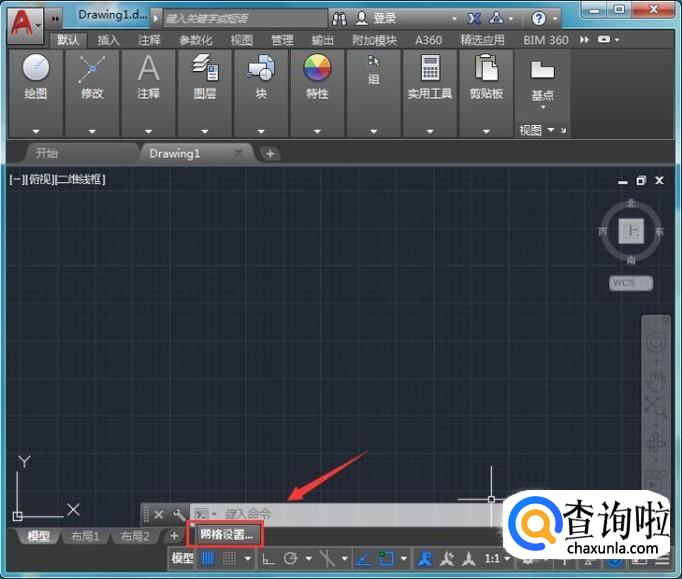The height and width of the screenshot is (579, 682).
Task: Open the Parametric (参数化) ribbon tab
Action: click(x=196, y=40)
